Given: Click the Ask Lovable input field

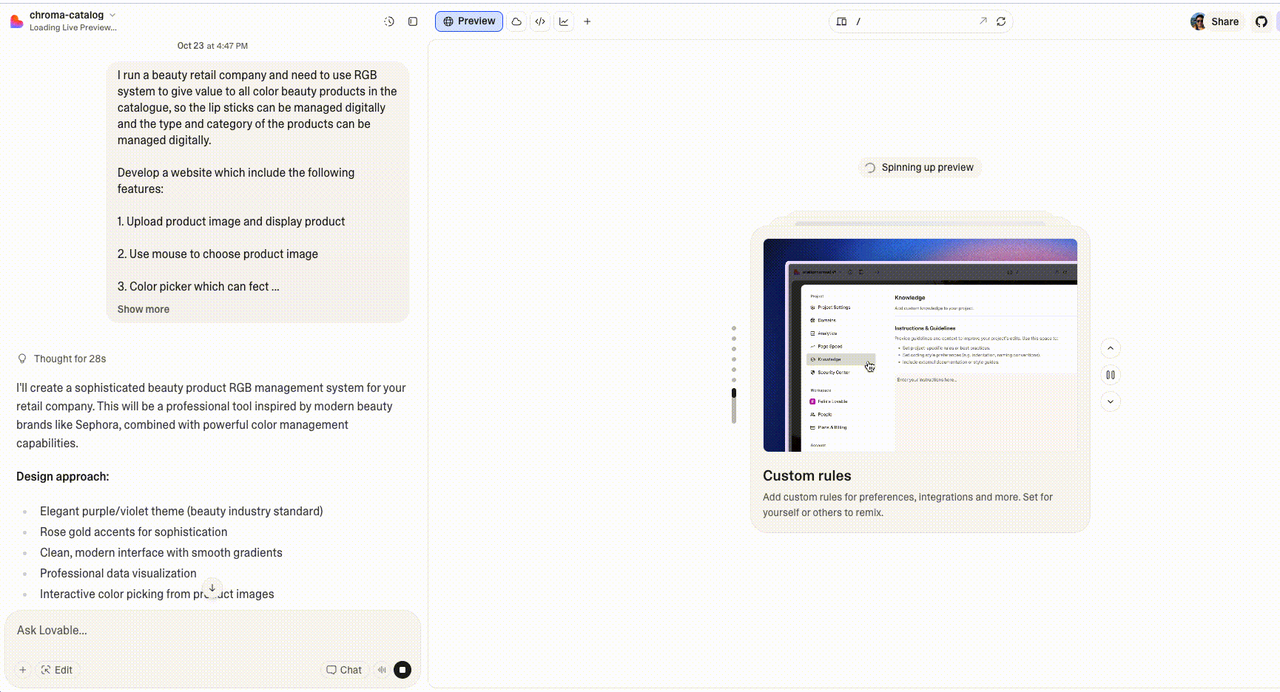Looking at the screenshot, I should click(200, 630).
